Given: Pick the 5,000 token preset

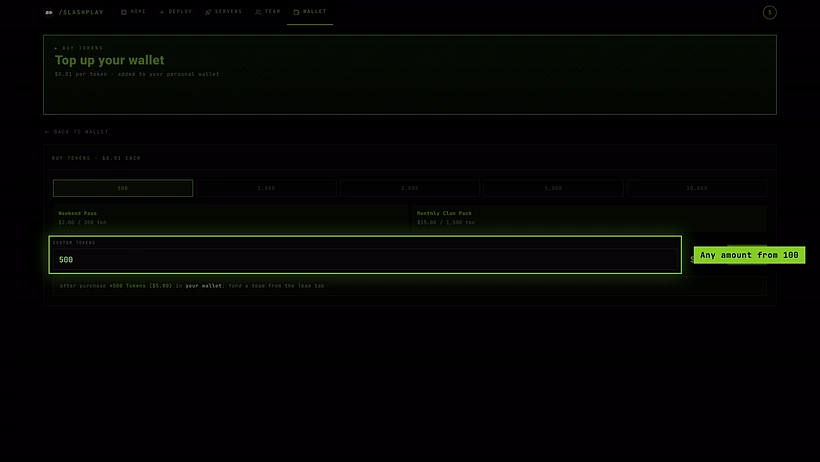Looking at the screenshot, I should [553, 188].
